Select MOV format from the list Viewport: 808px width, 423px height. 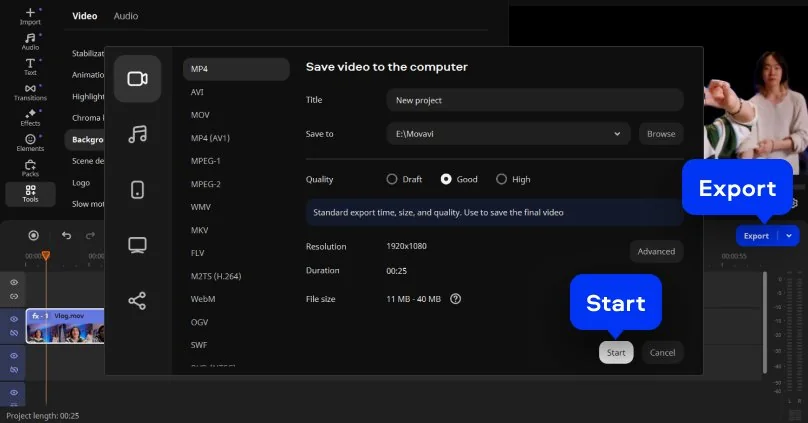[200, 115]
